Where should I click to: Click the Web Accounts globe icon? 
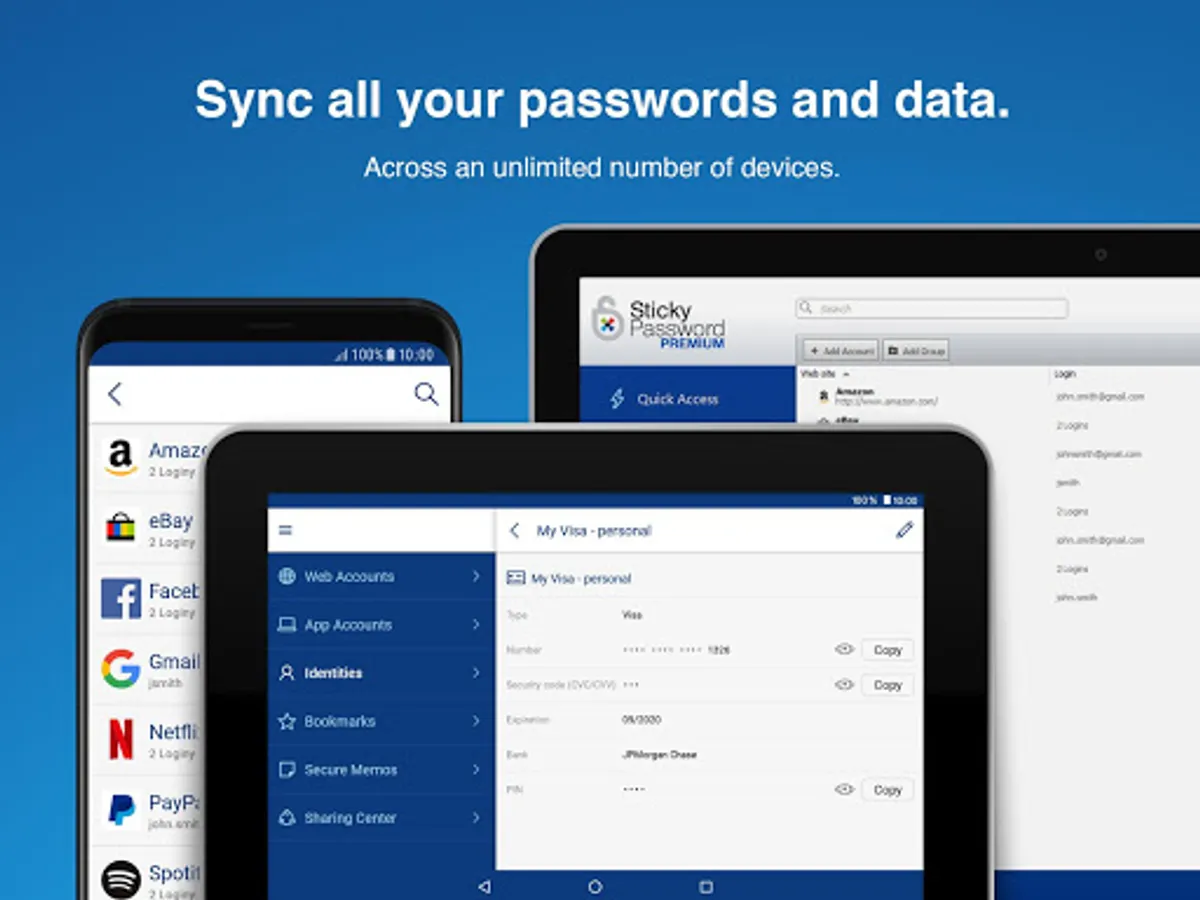(287, 576)
